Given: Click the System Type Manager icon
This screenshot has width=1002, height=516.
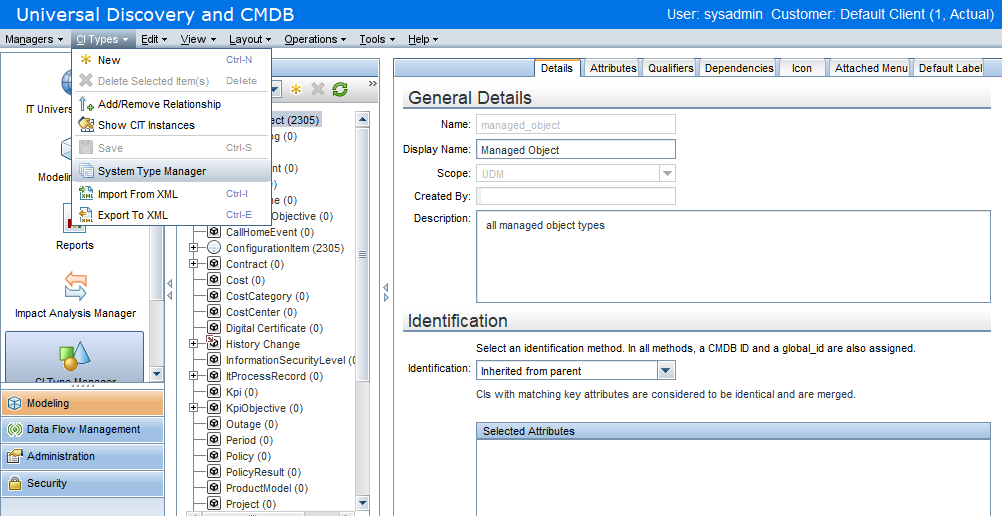Looking at the screenshot, I should pyautogui.click(x=86, y=171).
